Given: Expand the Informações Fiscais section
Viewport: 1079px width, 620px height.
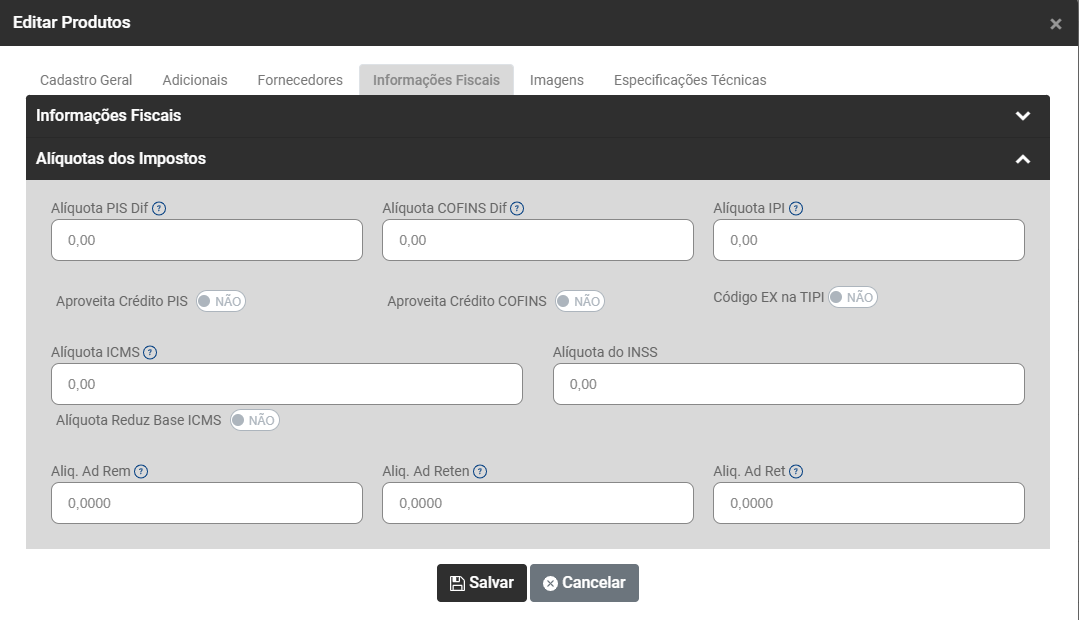Looking at the screenshot, I should pos(1022,116).
